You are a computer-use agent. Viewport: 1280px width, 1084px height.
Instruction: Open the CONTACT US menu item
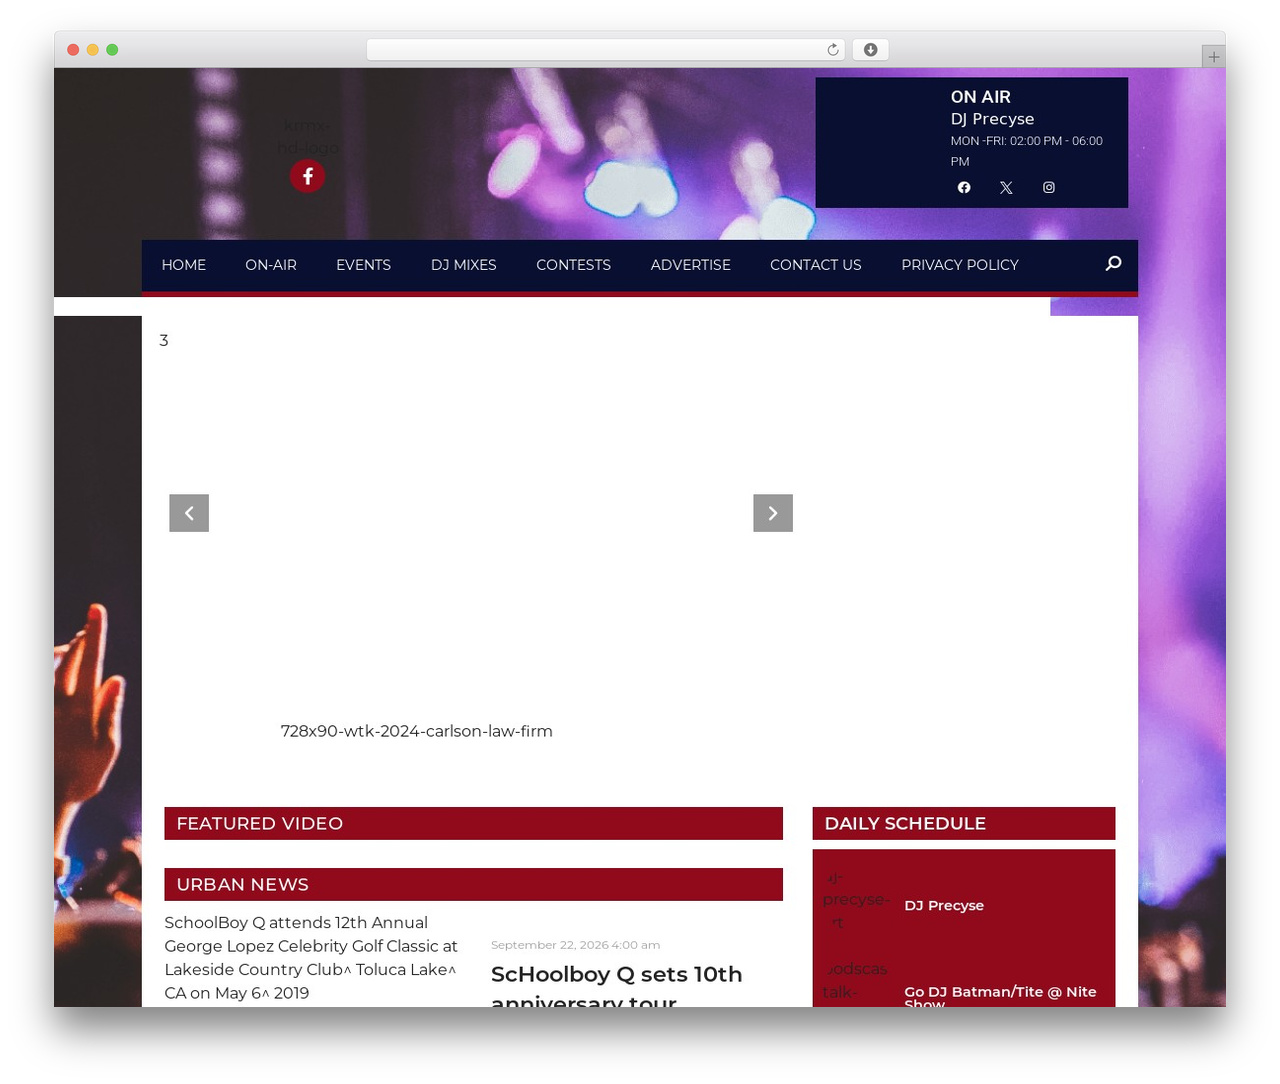point(816,265)
